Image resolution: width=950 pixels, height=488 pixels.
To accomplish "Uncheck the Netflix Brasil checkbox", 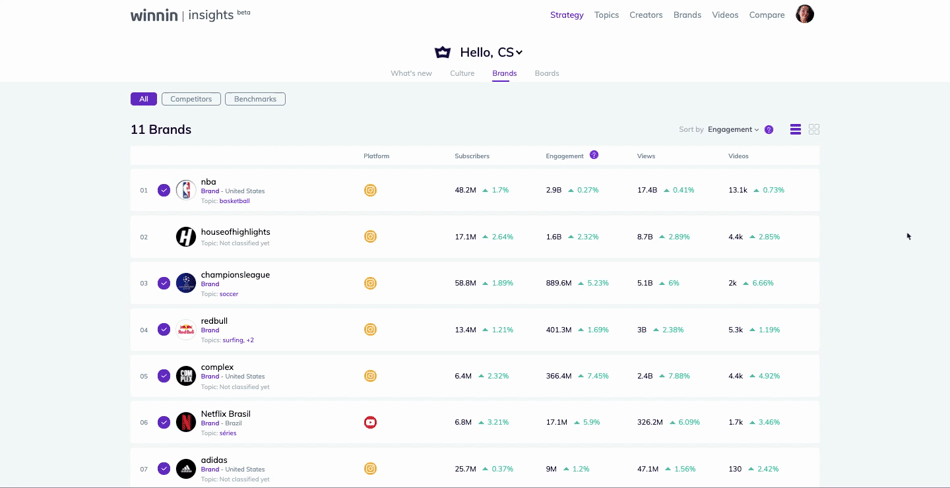I will [x=164, y=423].
